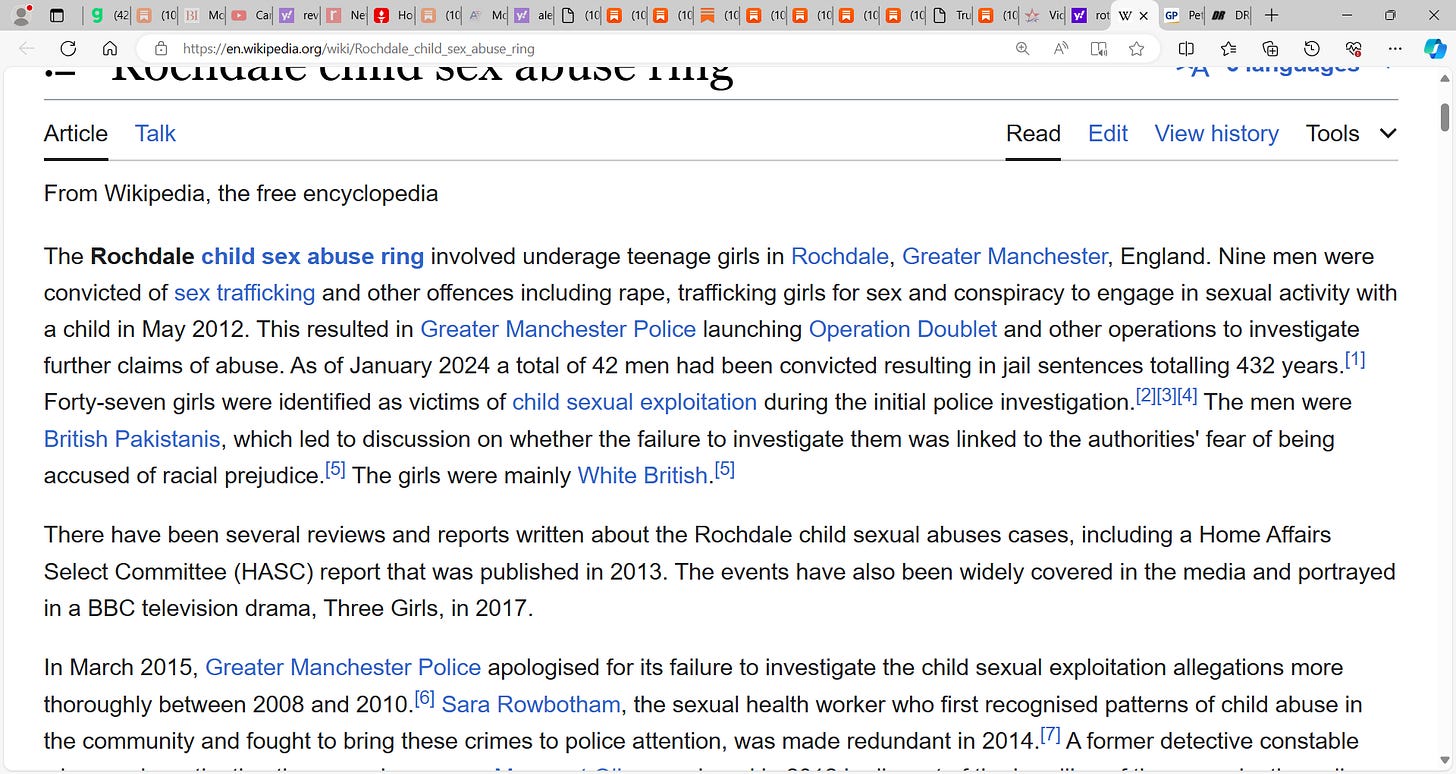The width and height of the screenshot is (1456, 774).
Task: Open the zoom magnifier icon in address bar
Action: point(1022,48)
